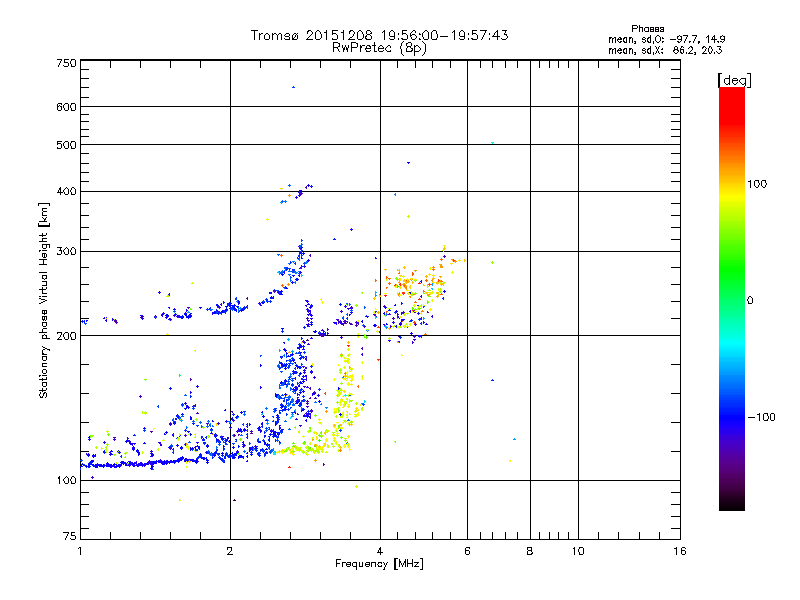800x600 pixels.
Task: Click the black bottom of the phase colorbar
Action: [732, 503]
